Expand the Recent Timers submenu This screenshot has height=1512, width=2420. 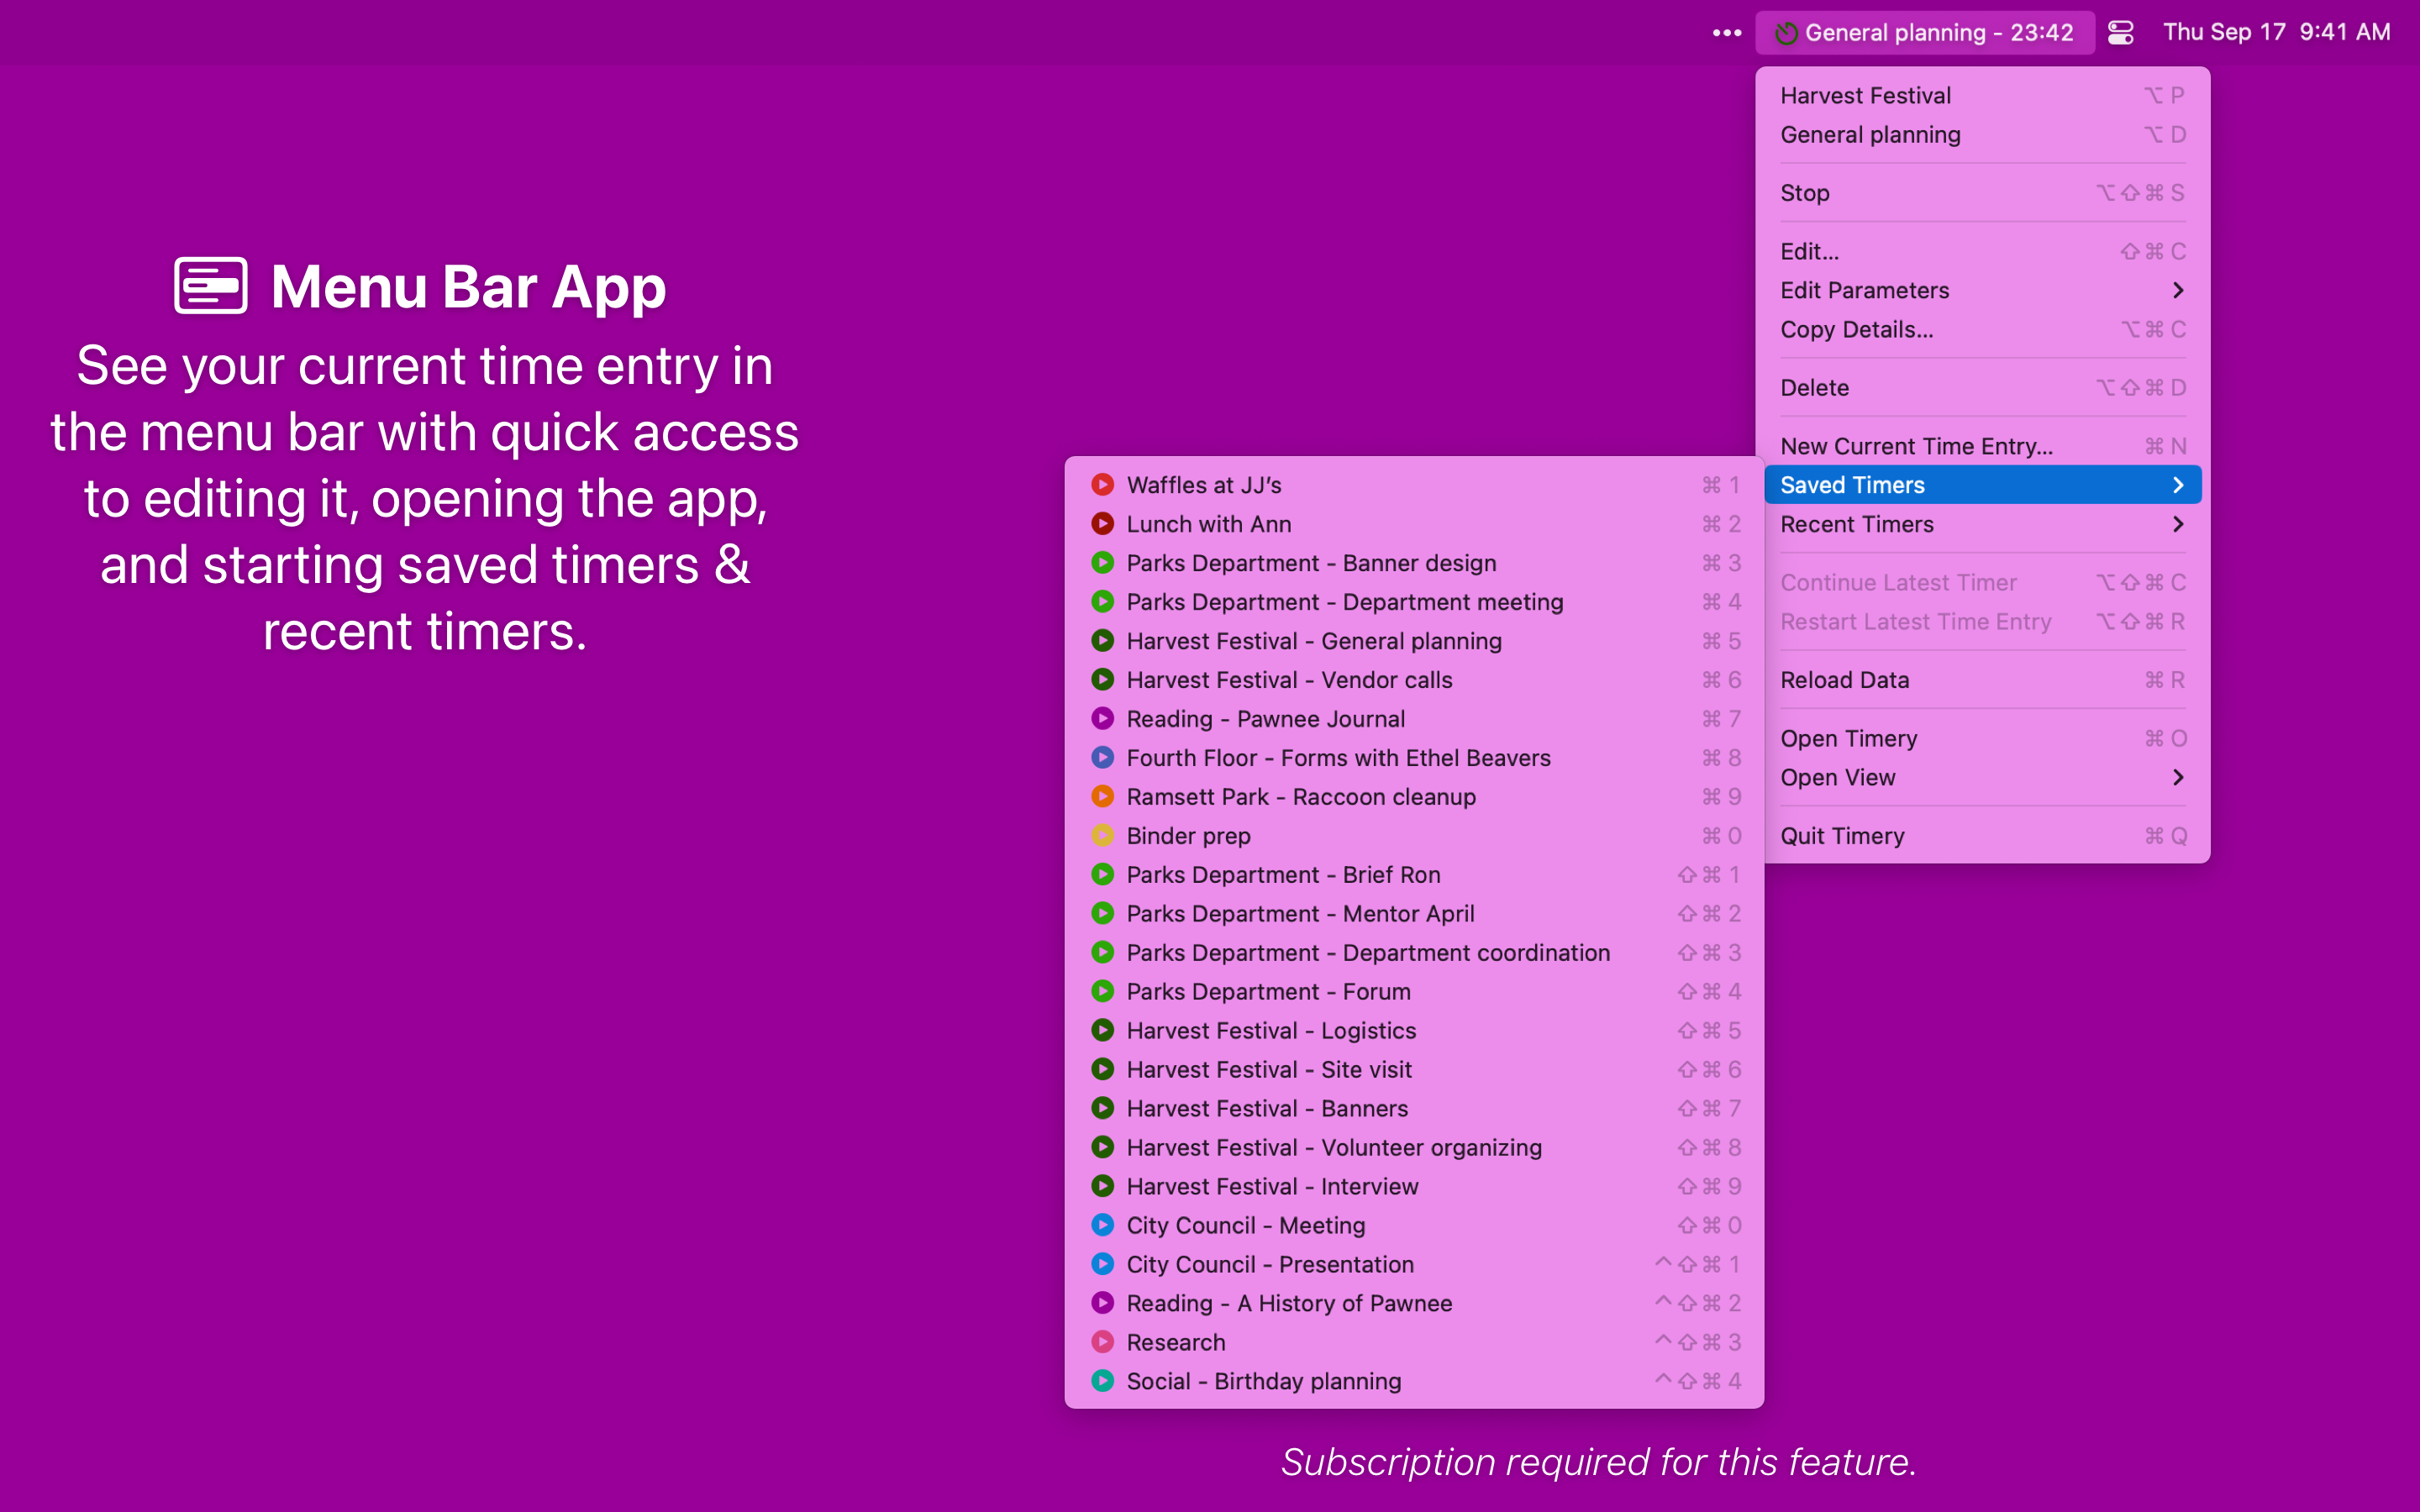point(2178,524)
